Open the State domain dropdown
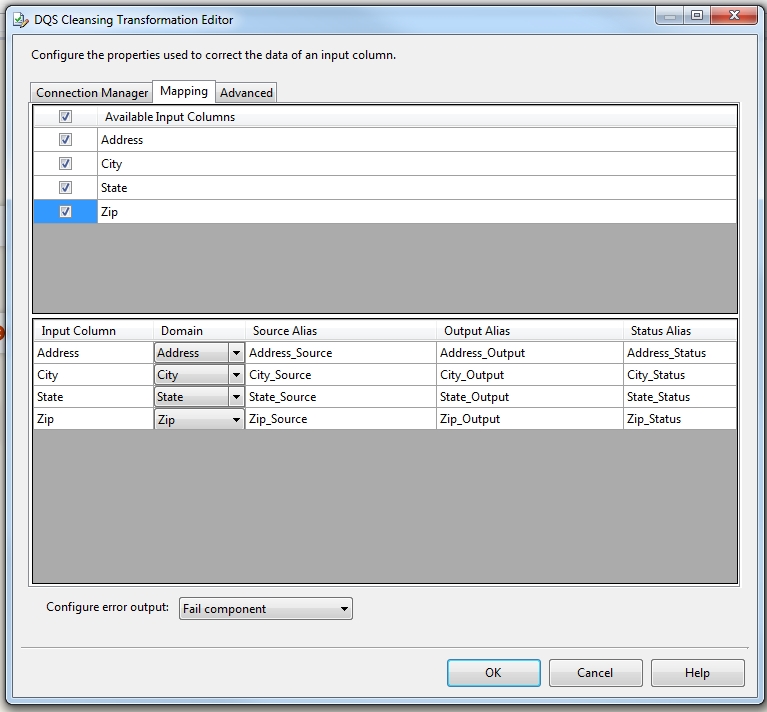Screen dimensions: 767x712 click(x=236, y=397)
